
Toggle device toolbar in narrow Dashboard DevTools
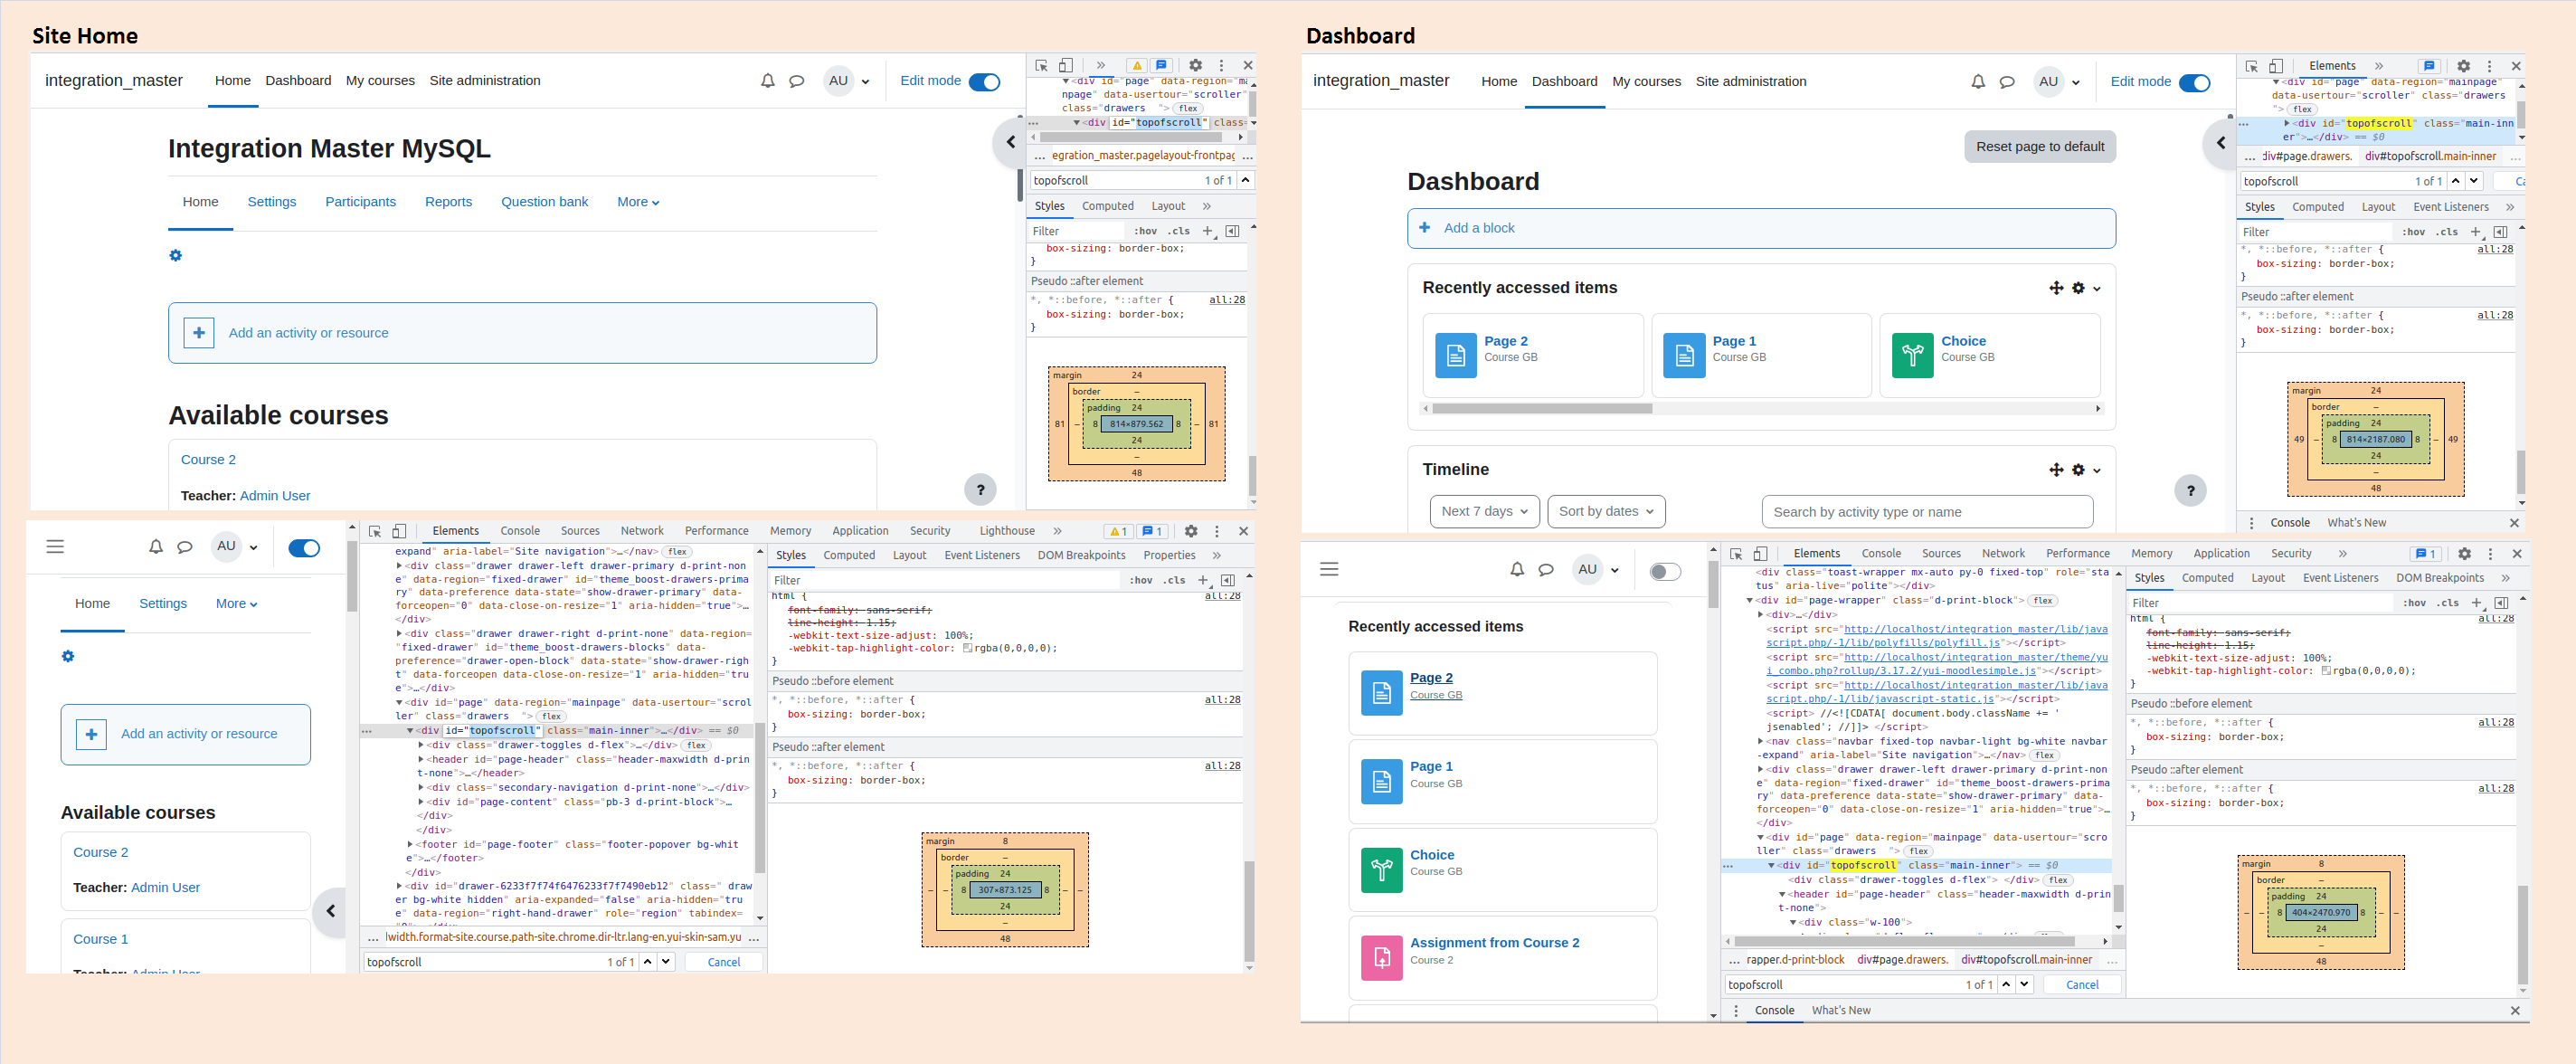click(x=1761, y=554)
